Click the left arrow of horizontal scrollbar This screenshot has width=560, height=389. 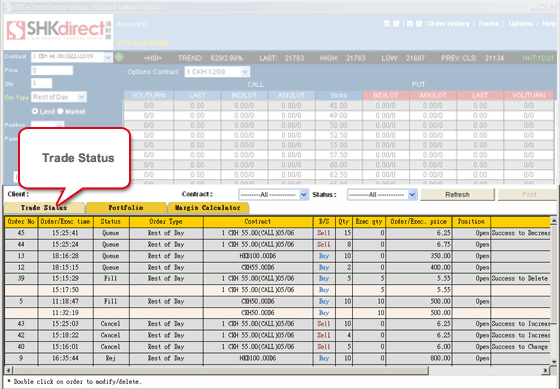click(9, 370)
